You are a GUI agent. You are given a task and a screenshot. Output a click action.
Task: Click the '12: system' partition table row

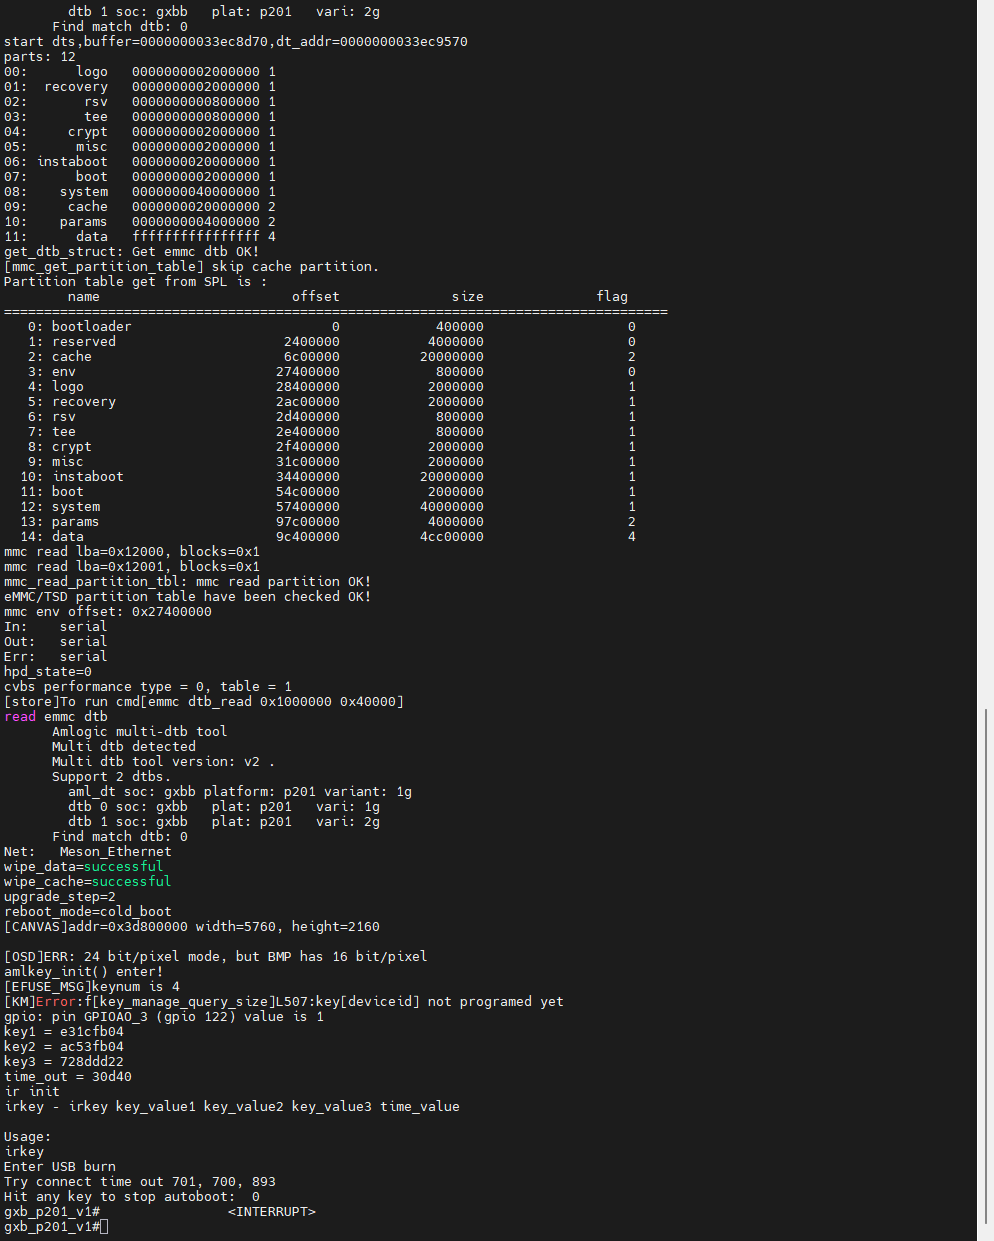[328, 507]
